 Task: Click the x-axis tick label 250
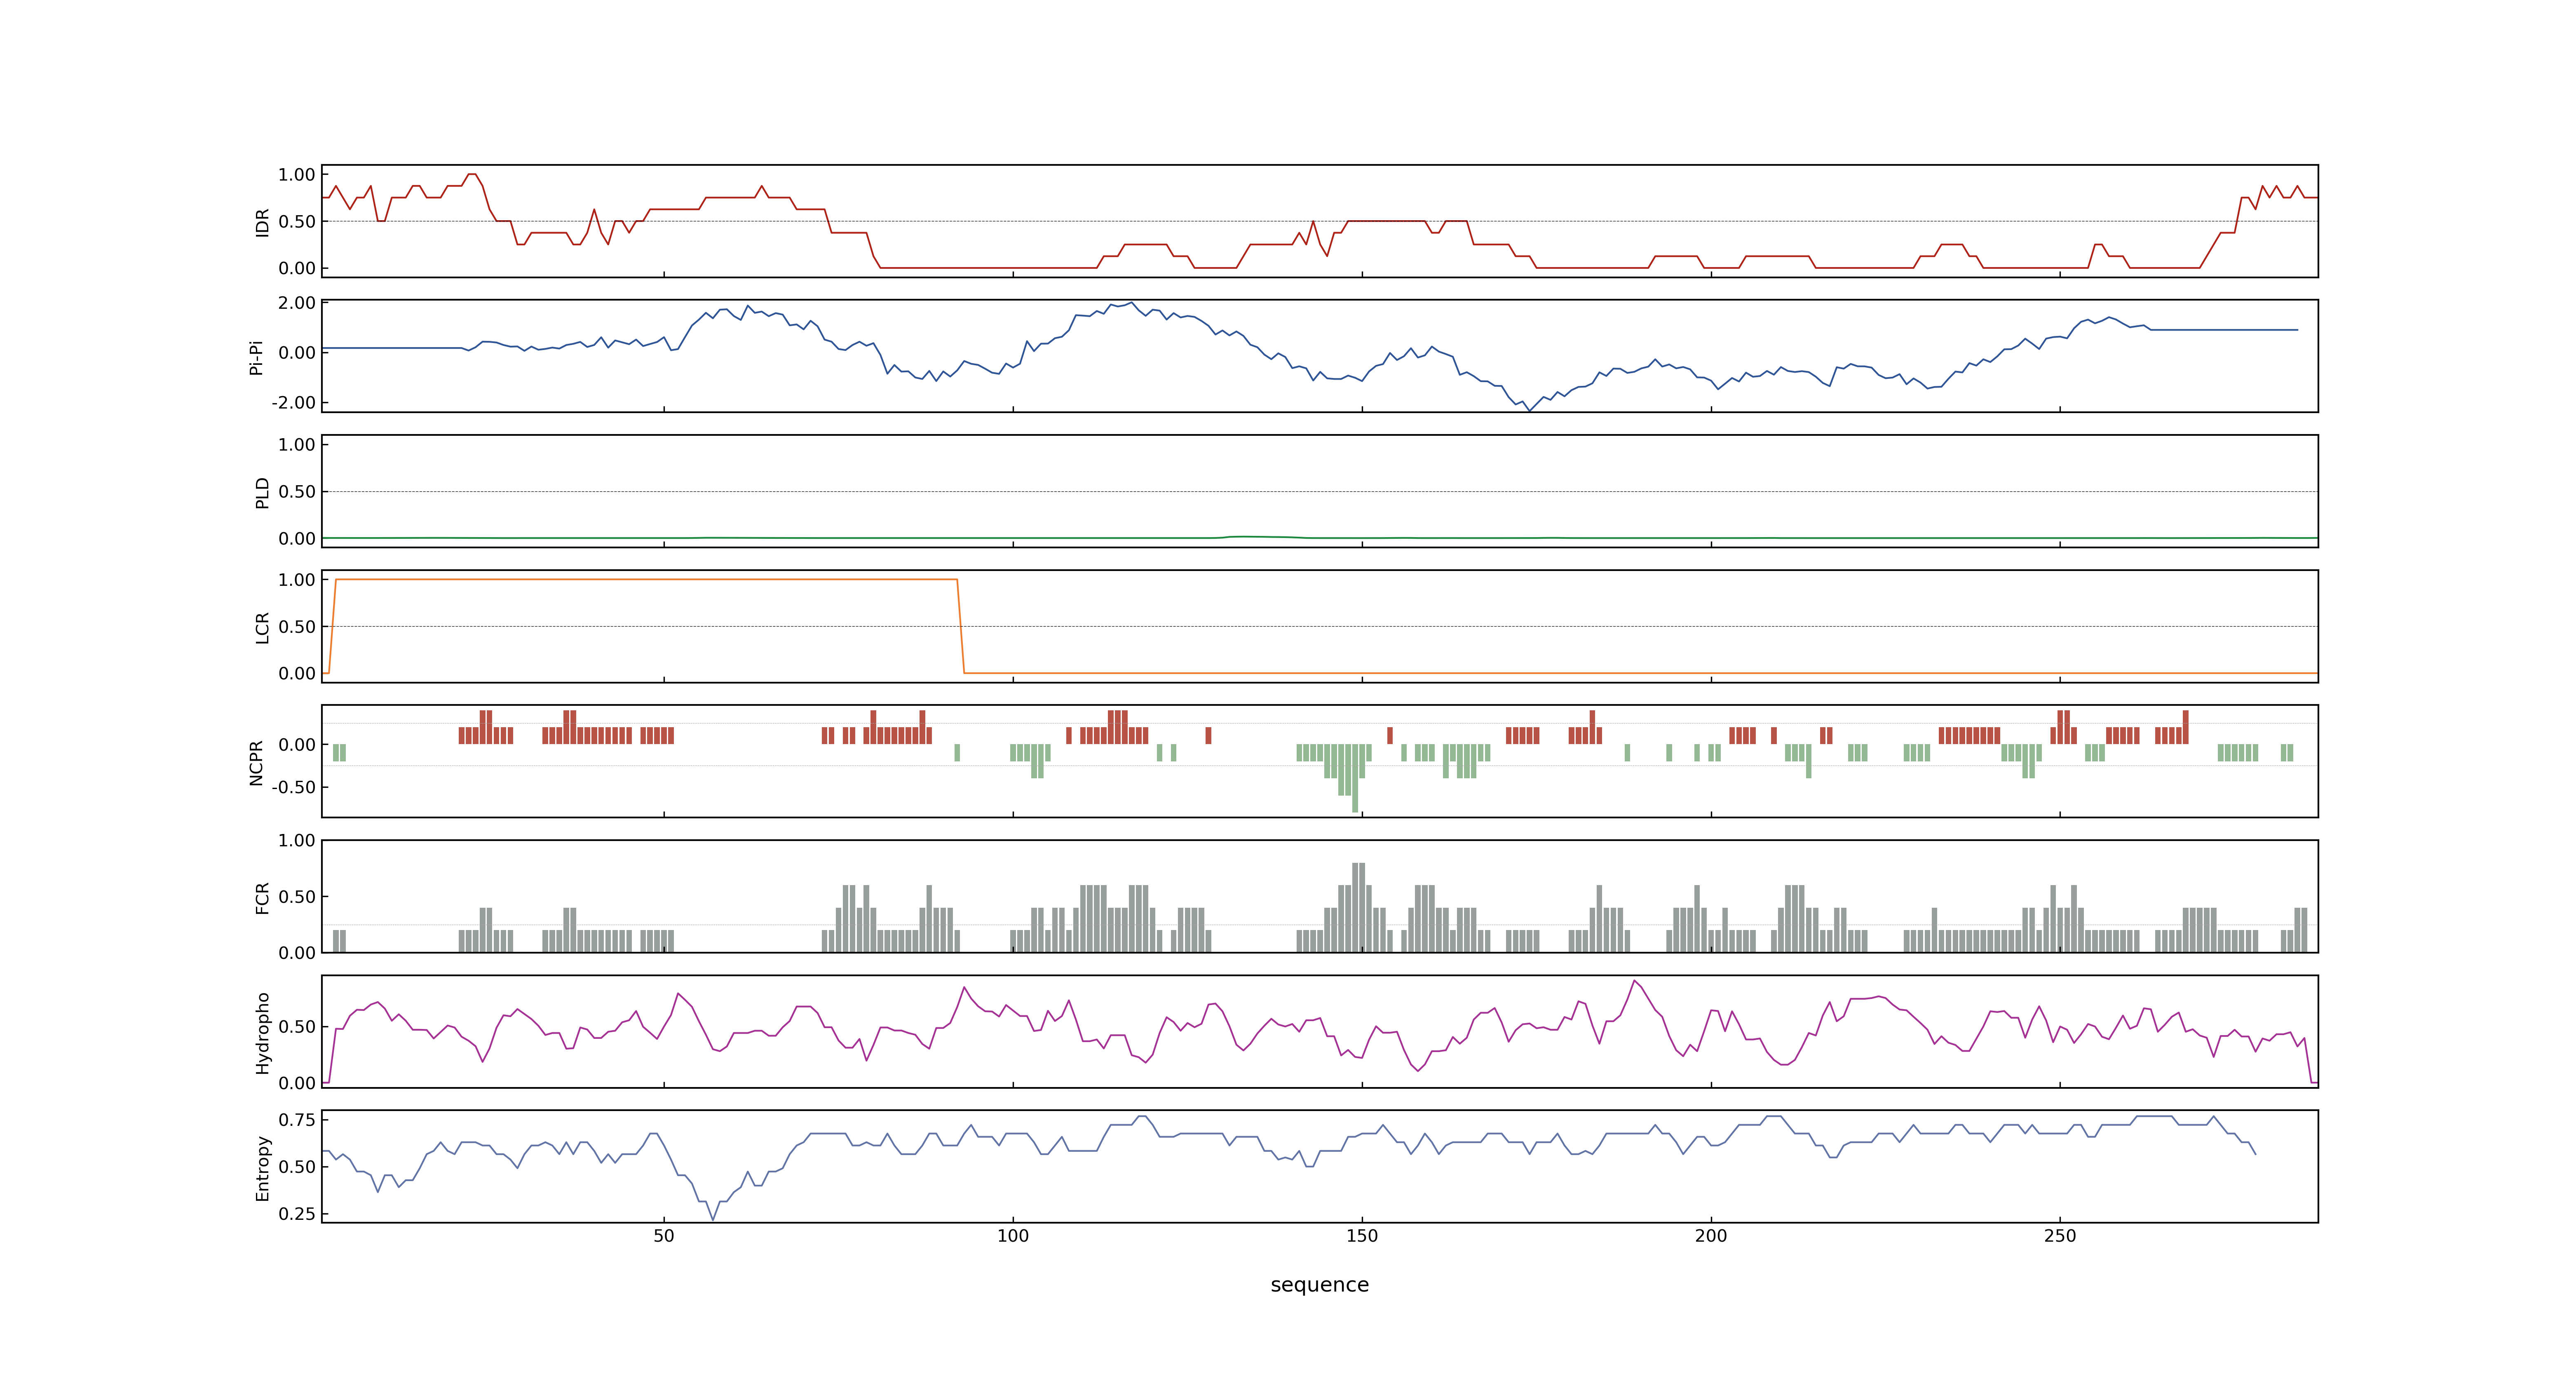2060,1236
